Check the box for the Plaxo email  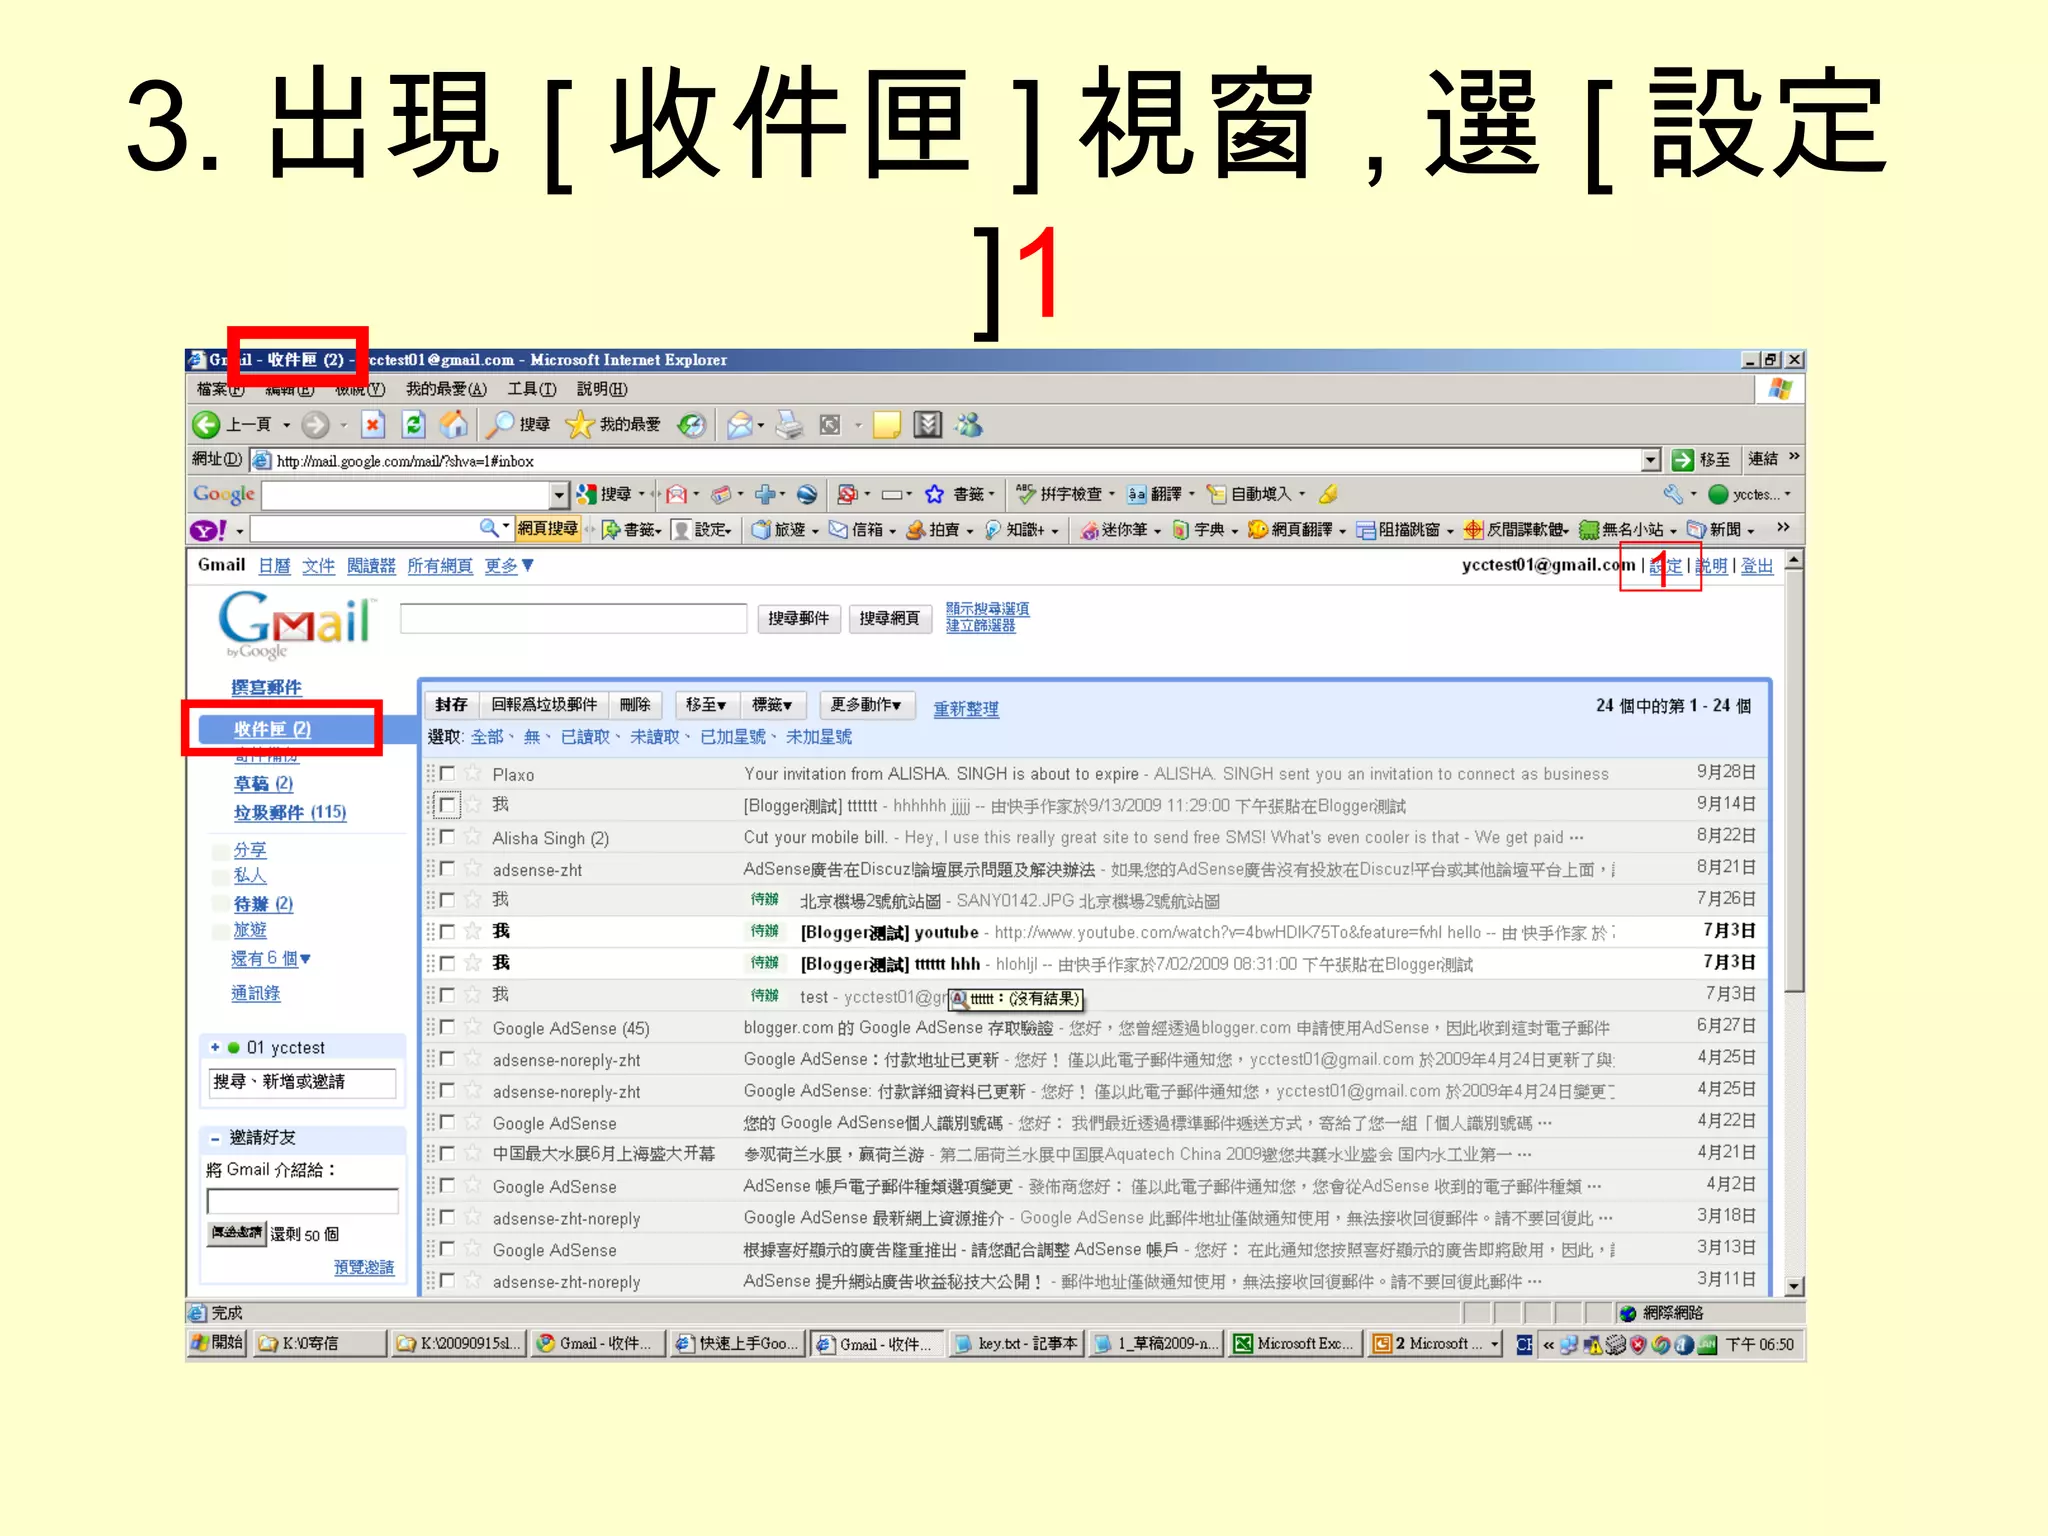[x=447, y=773]
